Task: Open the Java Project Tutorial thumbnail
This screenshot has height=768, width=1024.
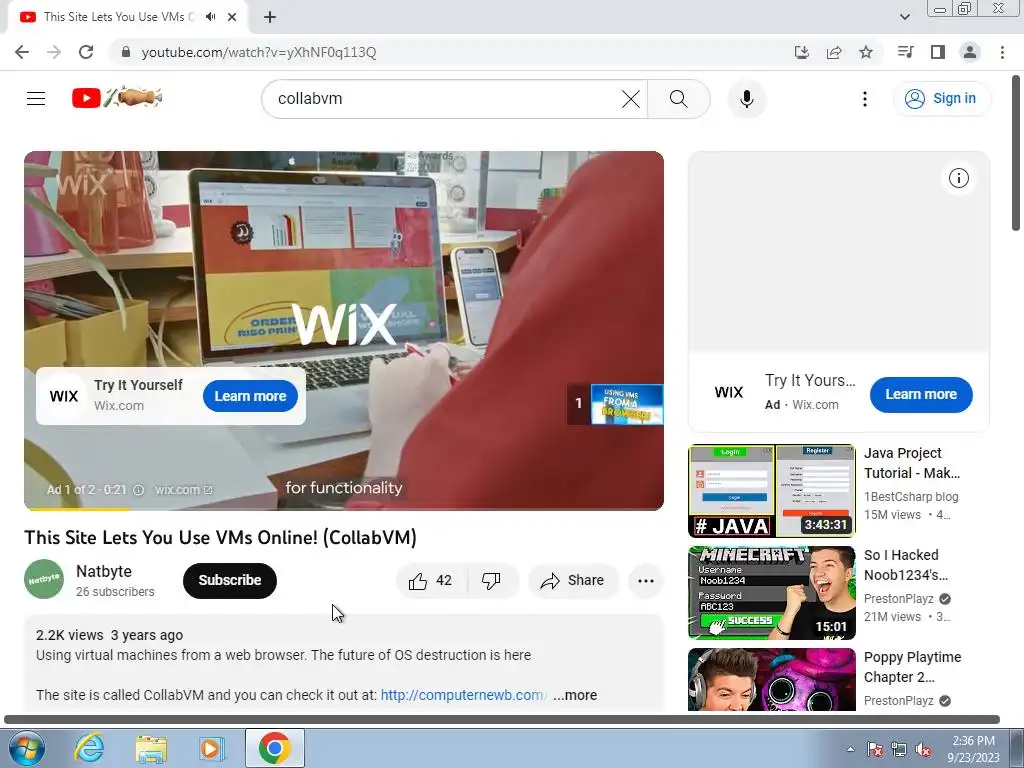Action: 771,491
